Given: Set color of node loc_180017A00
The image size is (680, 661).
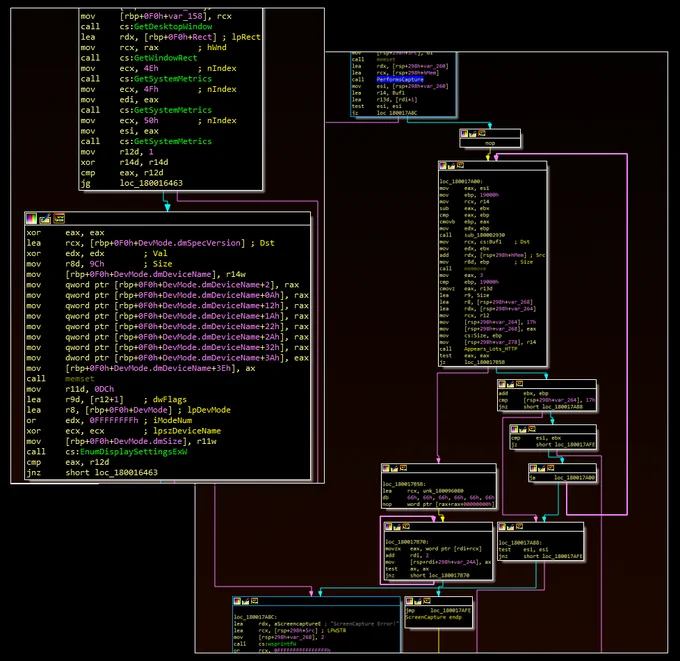Looking at the screenshot, I should coord(443,166).
